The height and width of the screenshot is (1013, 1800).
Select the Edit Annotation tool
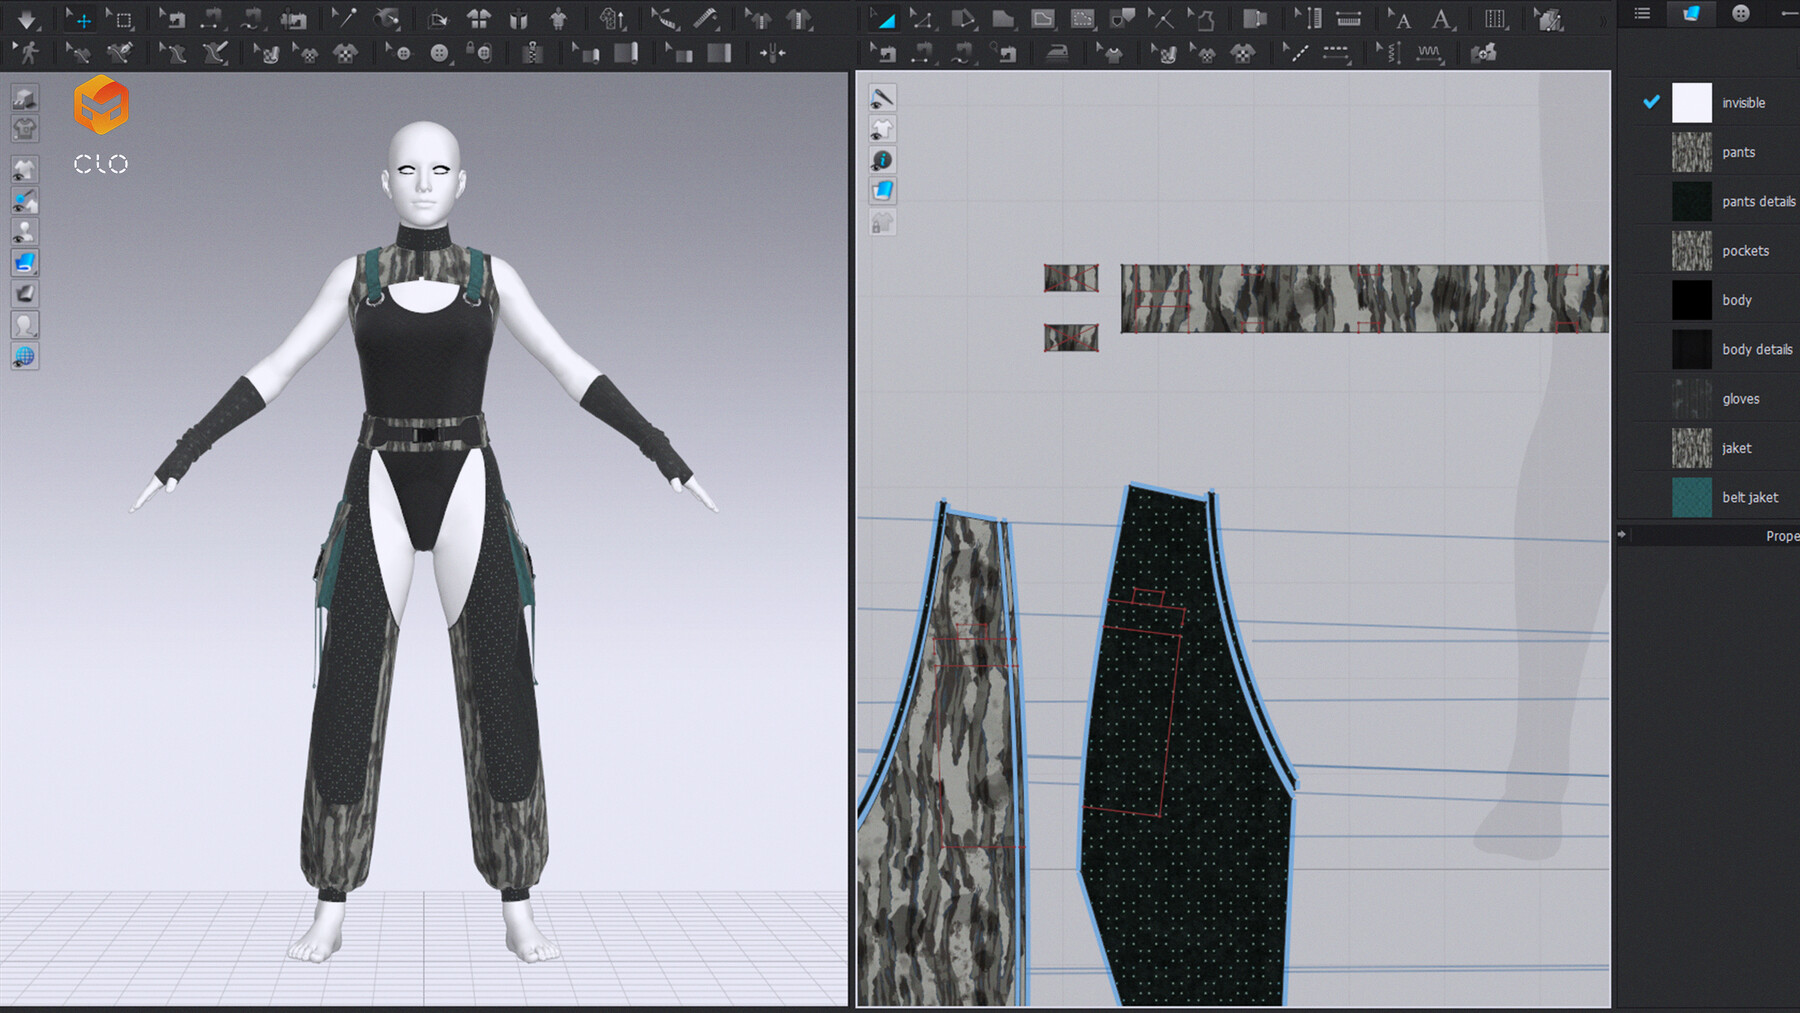(1400, 19)
